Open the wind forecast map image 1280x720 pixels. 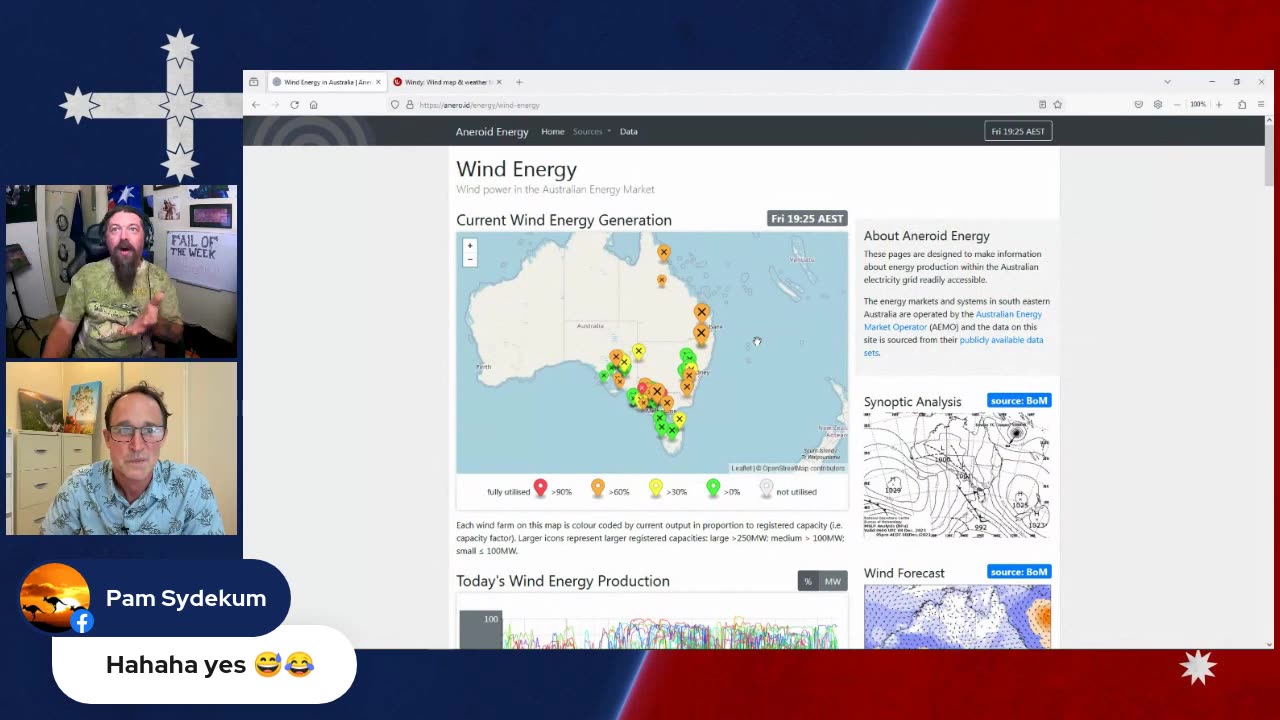pyautogui.click(x=957, y=616)
